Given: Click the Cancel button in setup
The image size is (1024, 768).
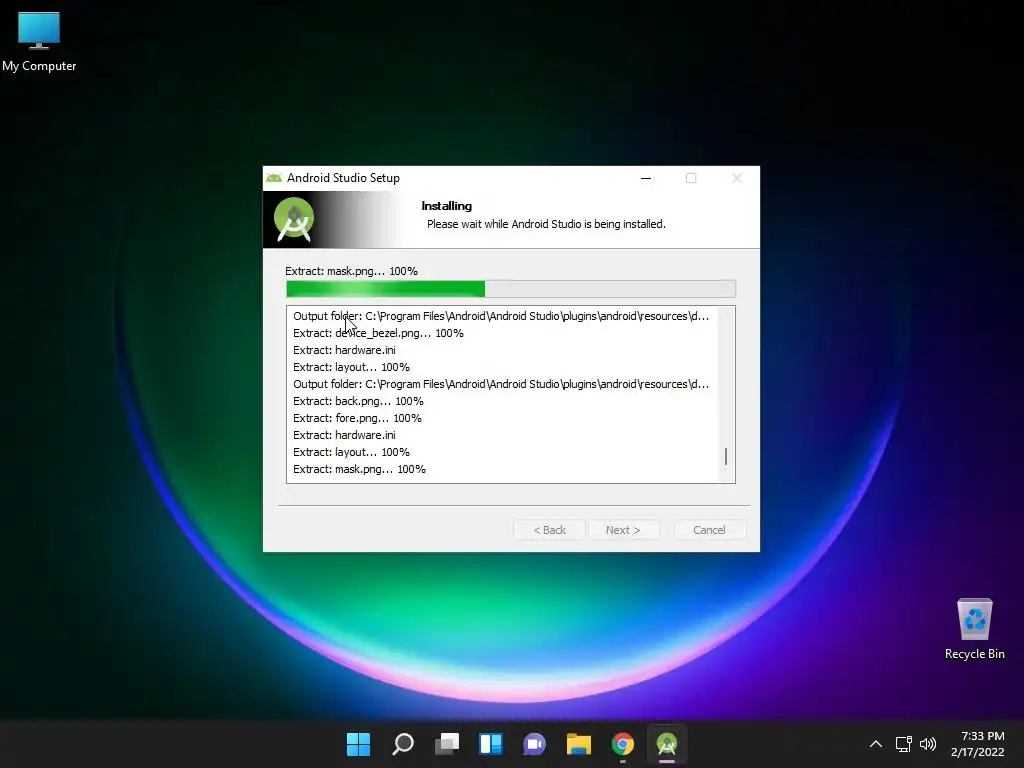Looking at the screenshot, I should pyautogui.click(x=709, y=530).
